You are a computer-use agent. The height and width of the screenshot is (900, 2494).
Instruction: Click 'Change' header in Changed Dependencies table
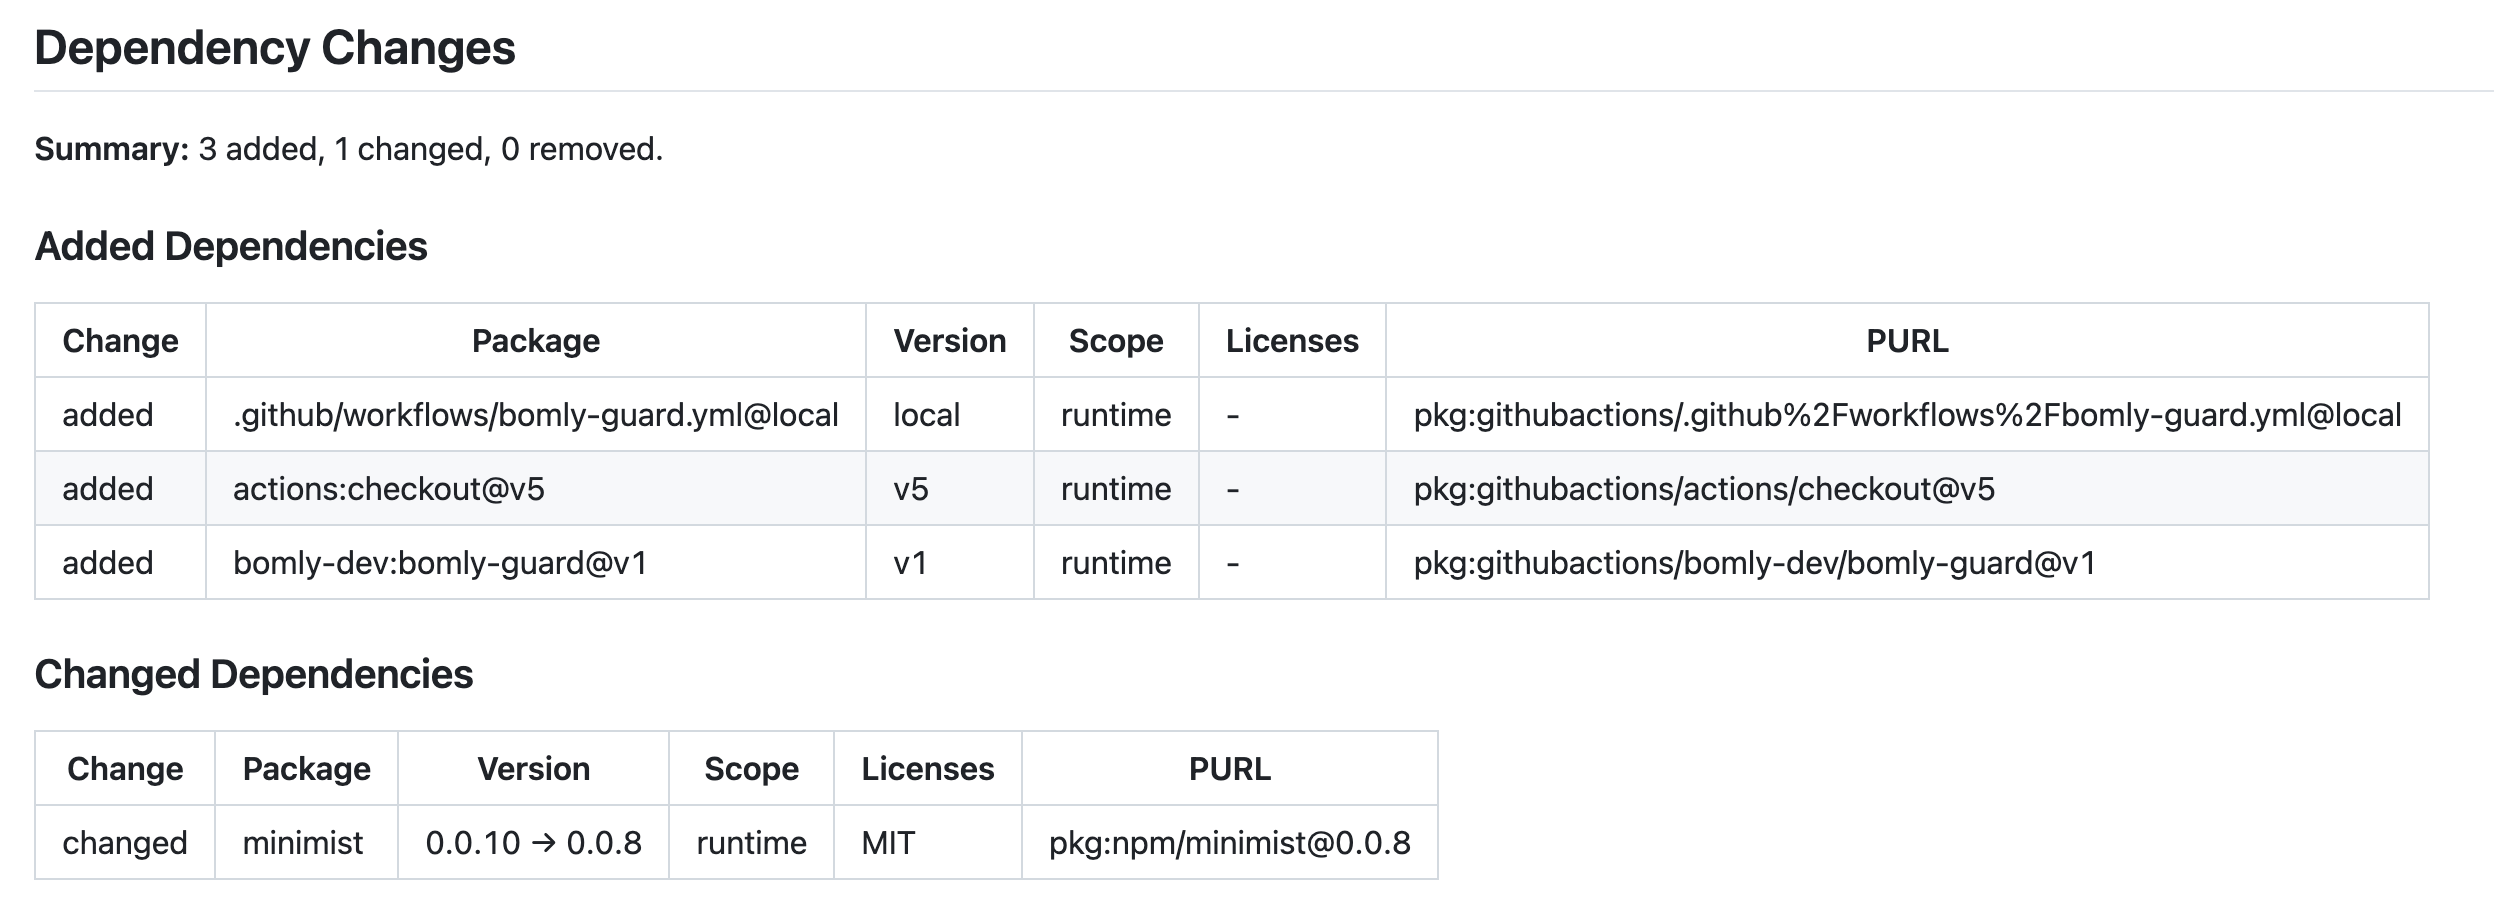pyautogui.click(x=125, y=769)
